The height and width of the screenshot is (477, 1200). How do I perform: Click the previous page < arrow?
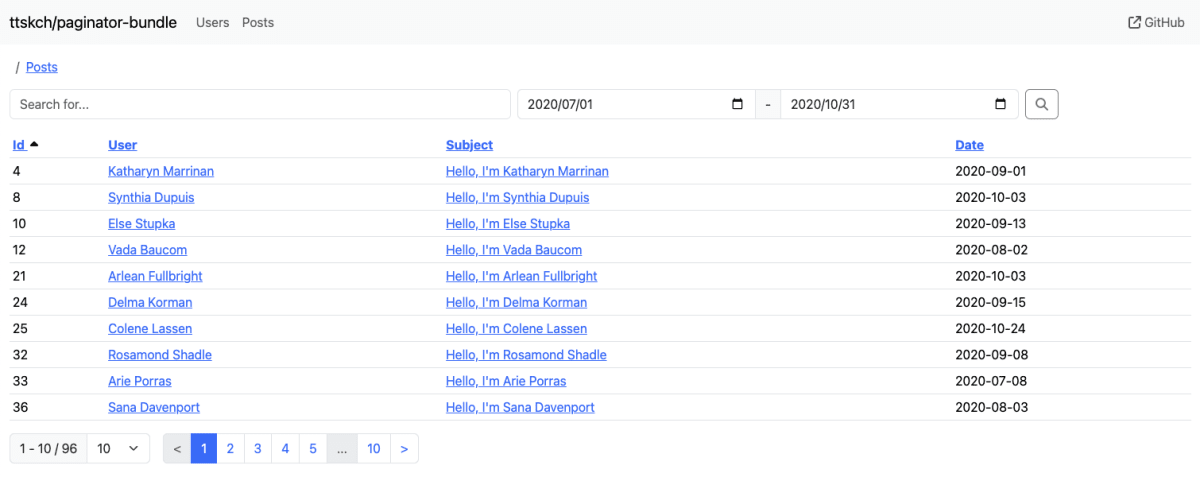click(177, 449)
